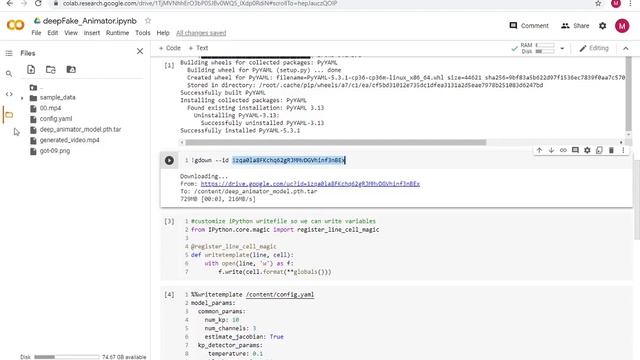Open Help menu
The height and width of the screenshot is (360, 640).
(x=163, y=33)
